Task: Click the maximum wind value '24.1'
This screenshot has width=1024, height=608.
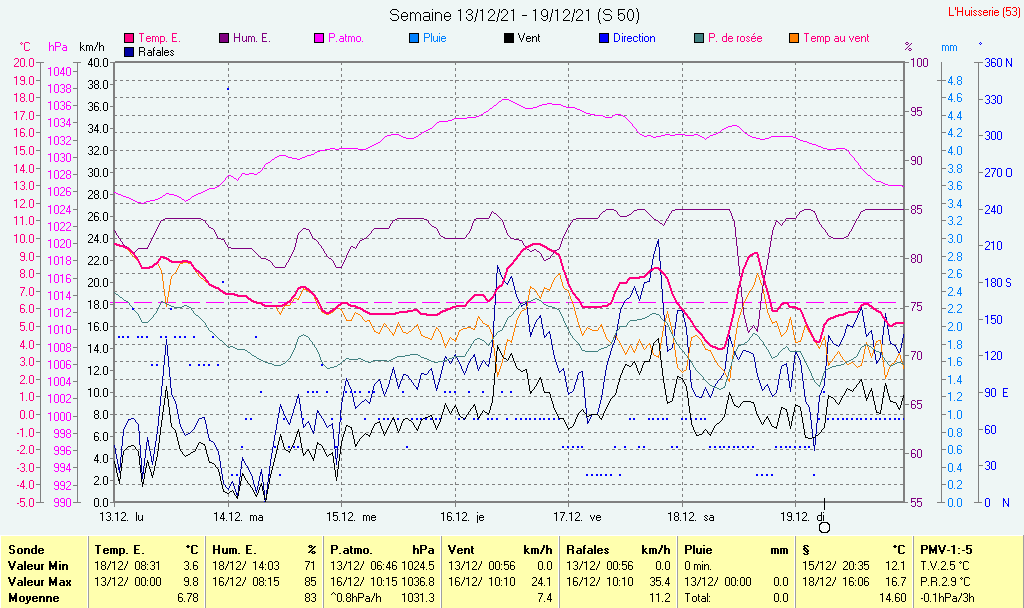Action: click(x=541, y=582)
